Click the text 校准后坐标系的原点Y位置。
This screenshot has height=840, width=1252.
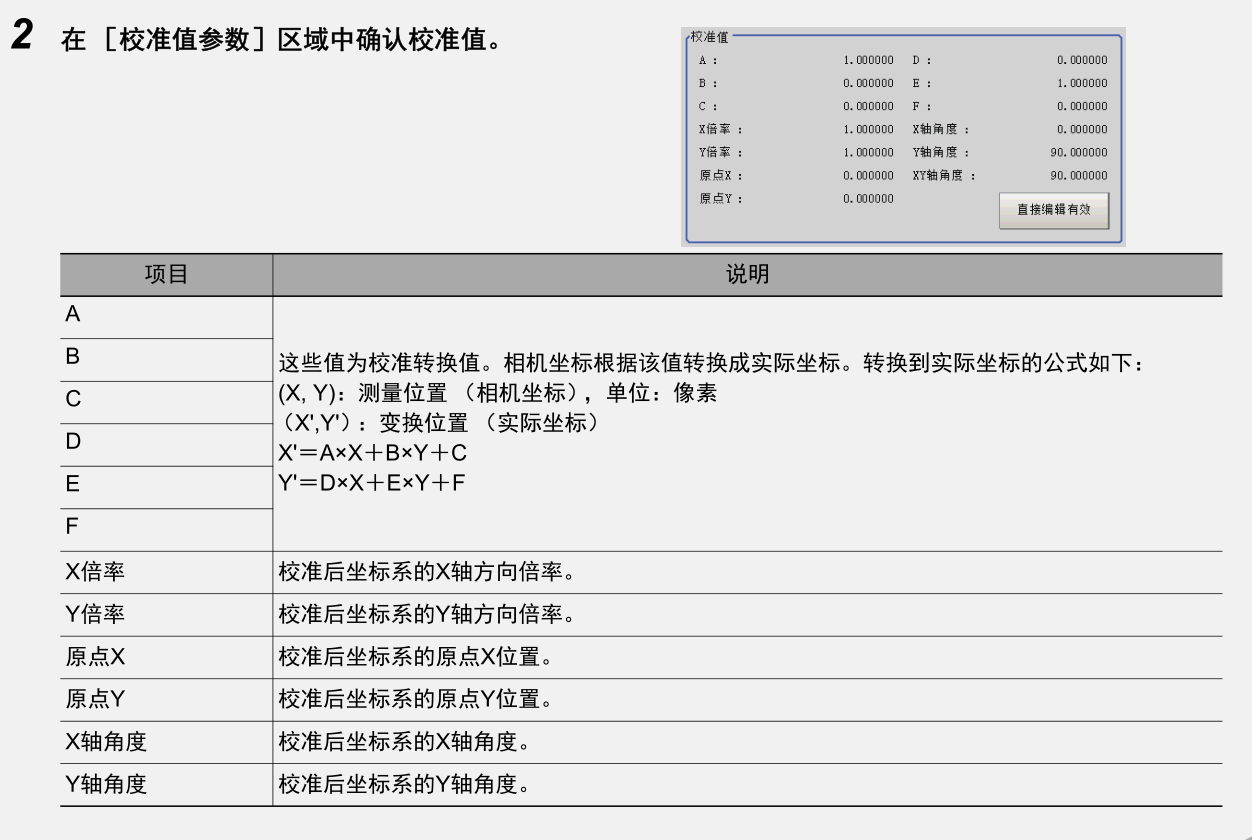pos(416,699)
